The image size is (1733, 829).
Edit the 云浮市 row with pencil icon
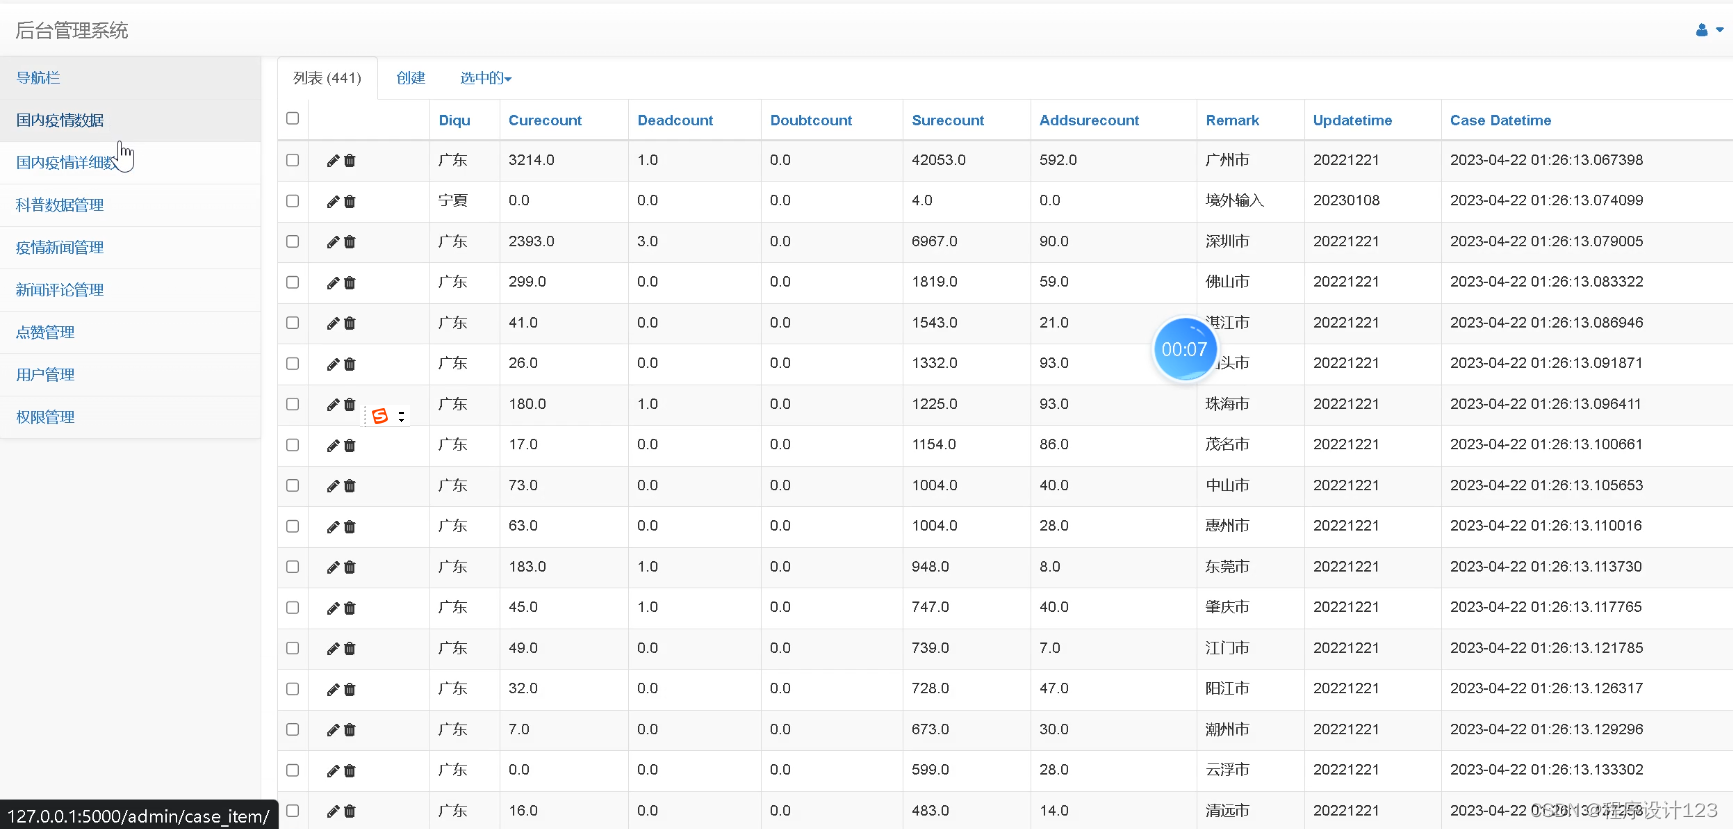(333, 771)
